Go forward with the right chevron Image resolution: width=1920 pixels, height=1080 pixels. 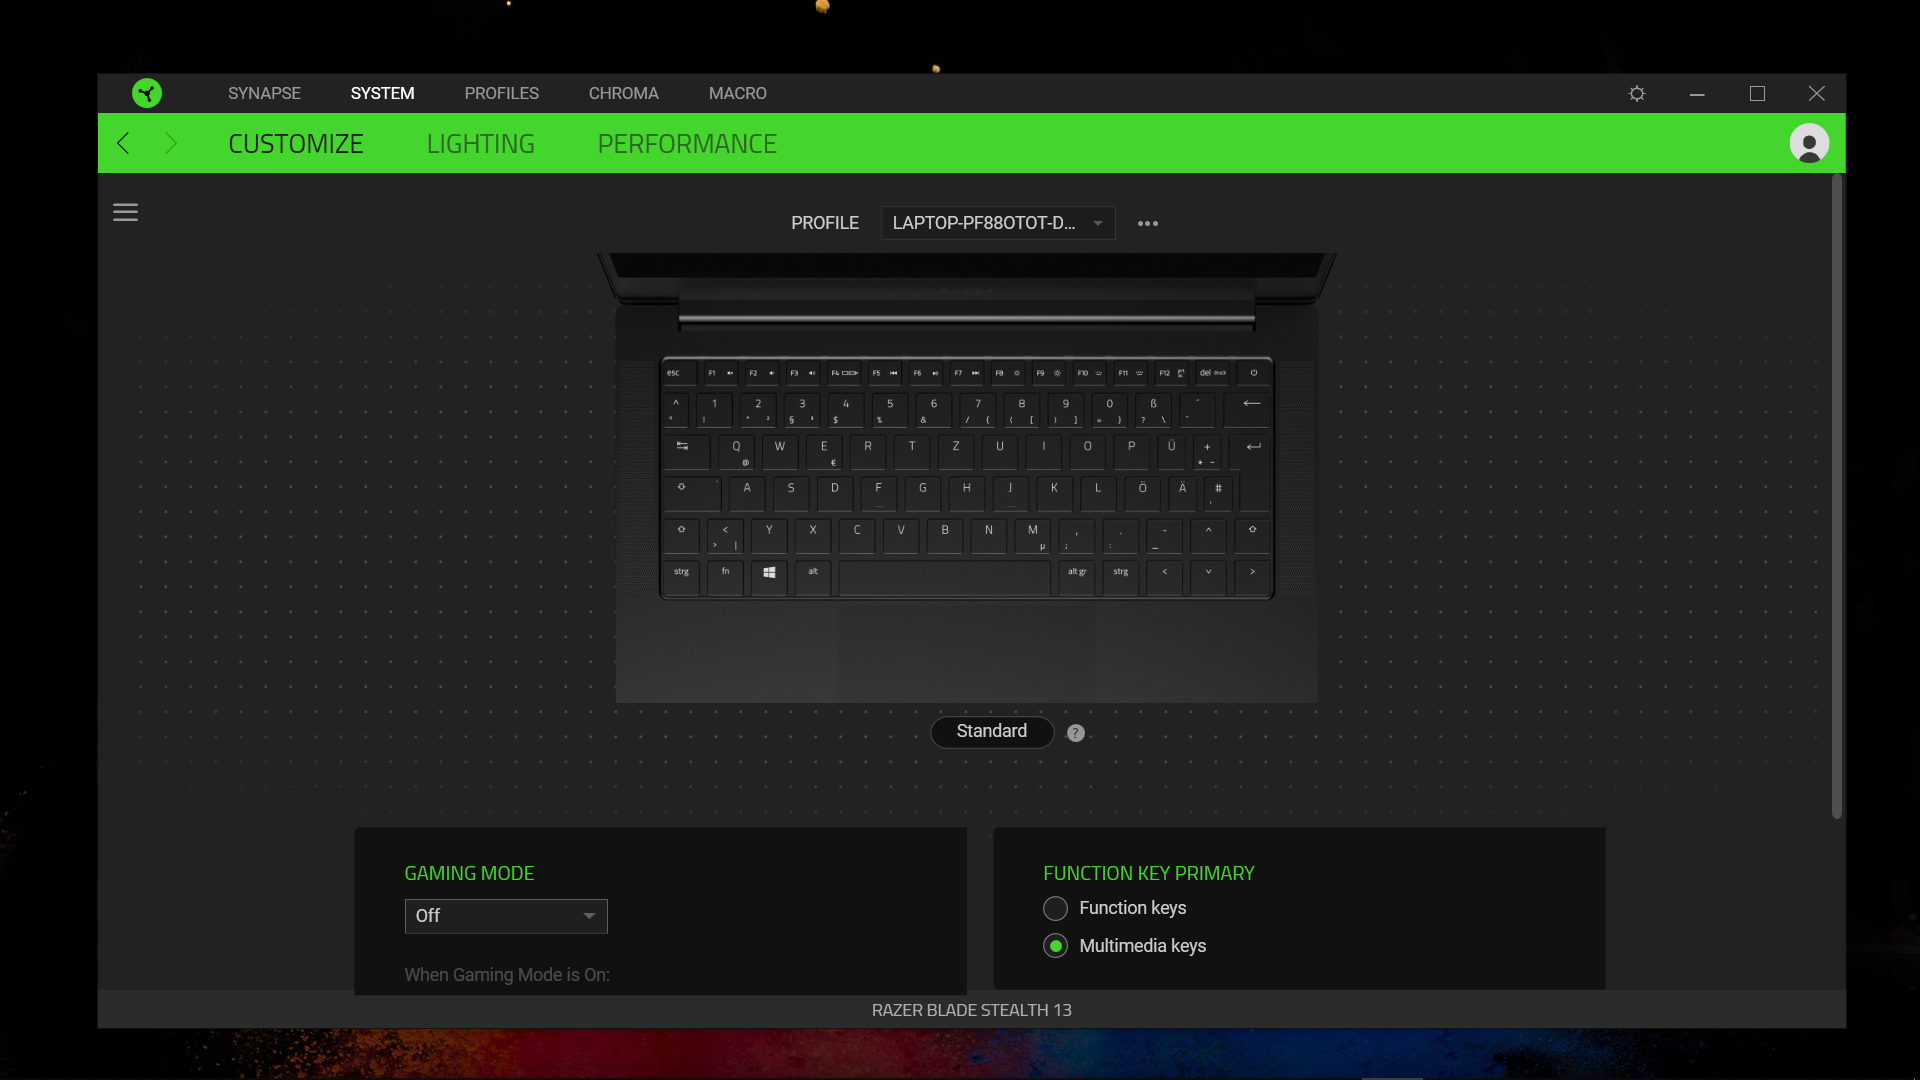point(171,143)
